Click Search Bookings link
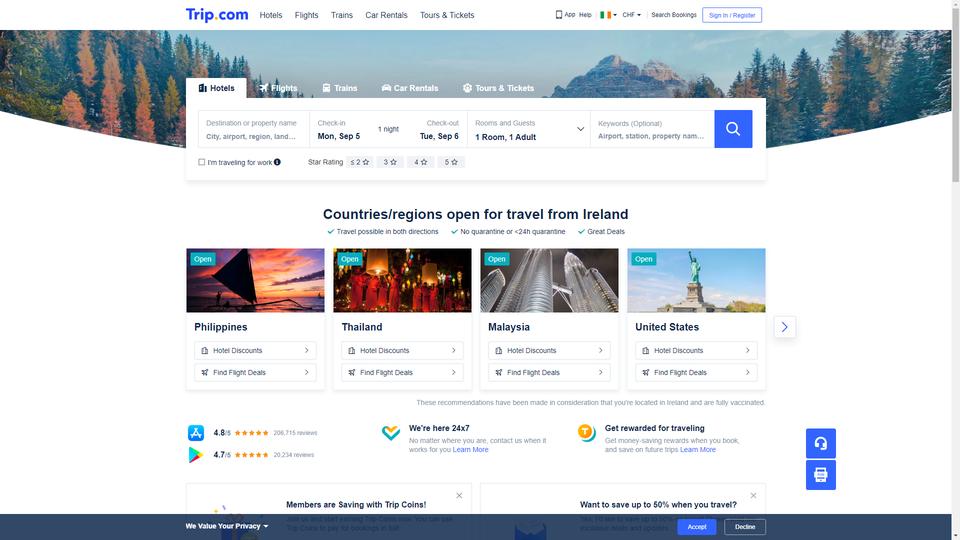The height and width of the screenshot is (540, 960). pos(673,15)
